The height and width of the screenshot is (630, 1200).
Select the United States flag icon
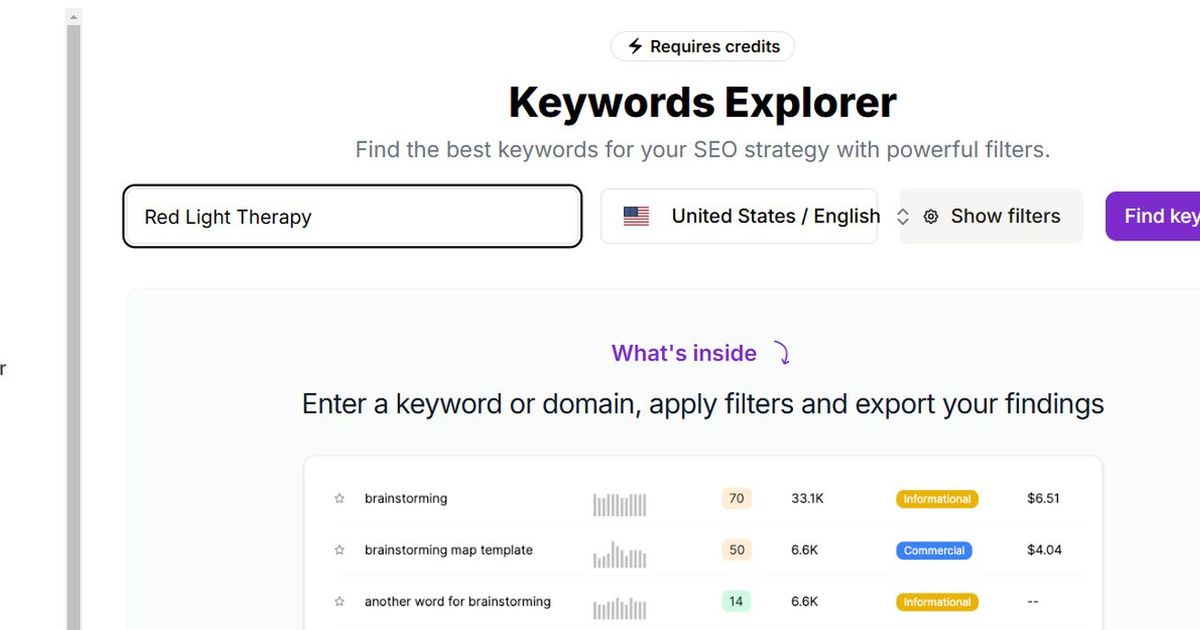pyautogui.click(x=637, y=216)
